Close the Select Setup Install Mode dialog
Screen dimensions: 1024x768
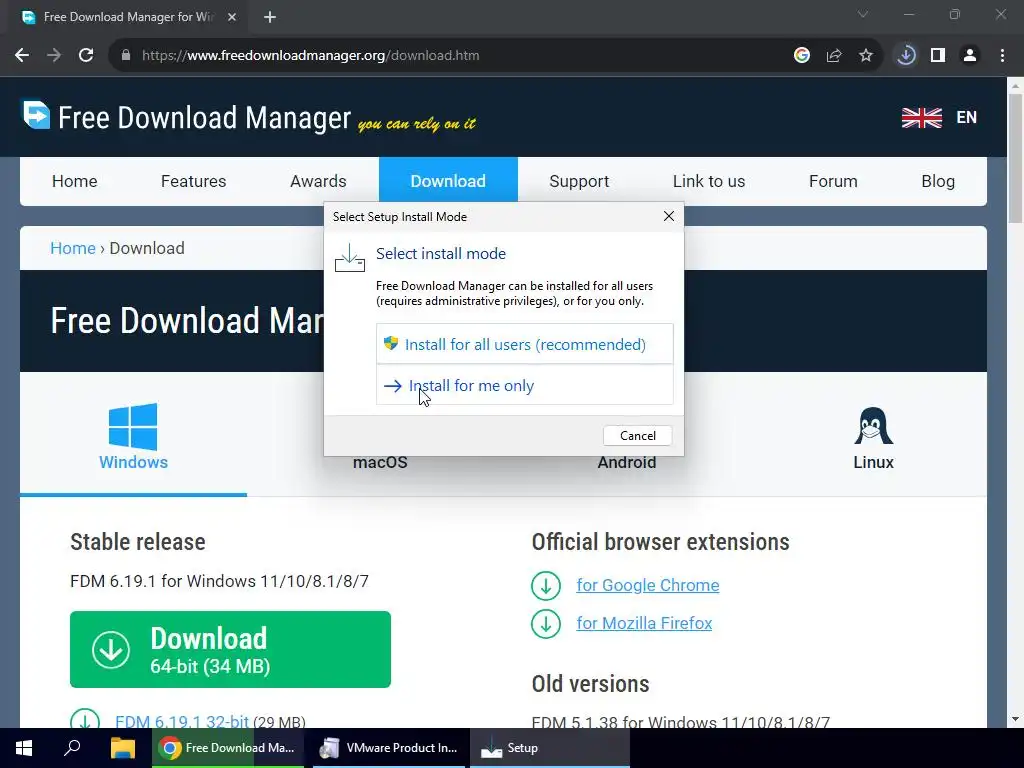point(669,216)
